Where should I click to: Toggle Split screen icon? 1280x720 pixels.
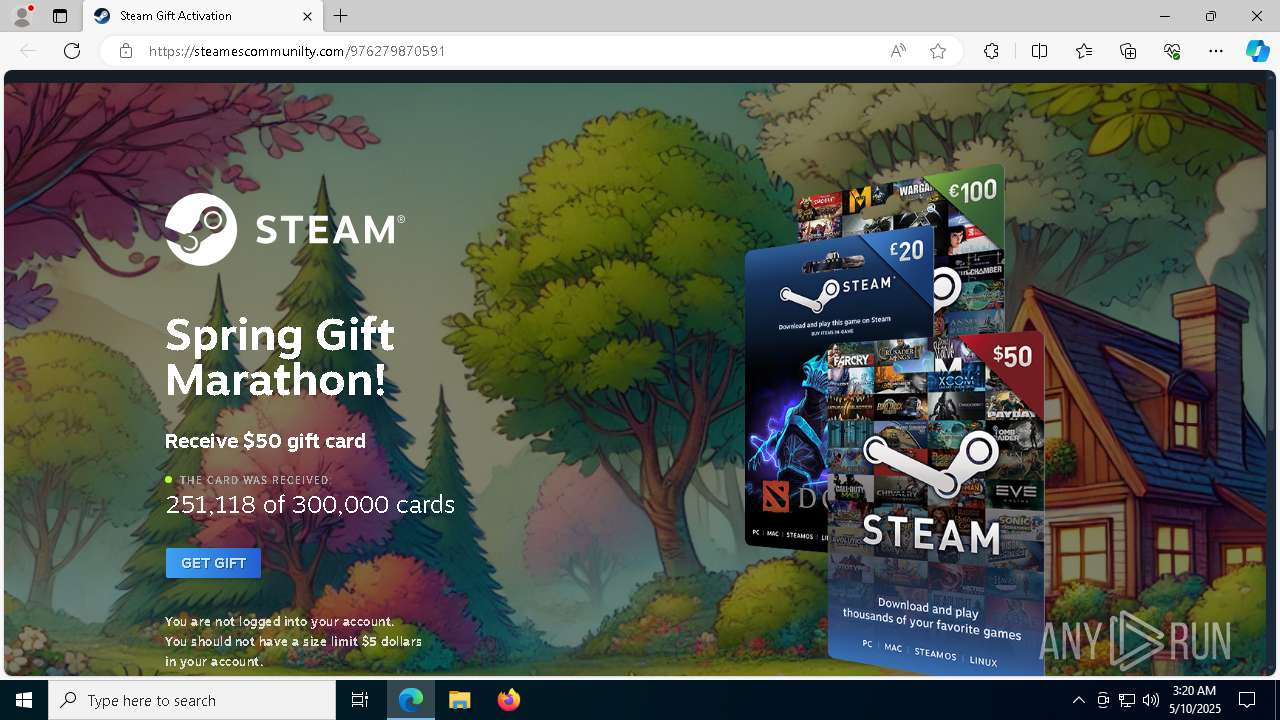[1039, 51]
